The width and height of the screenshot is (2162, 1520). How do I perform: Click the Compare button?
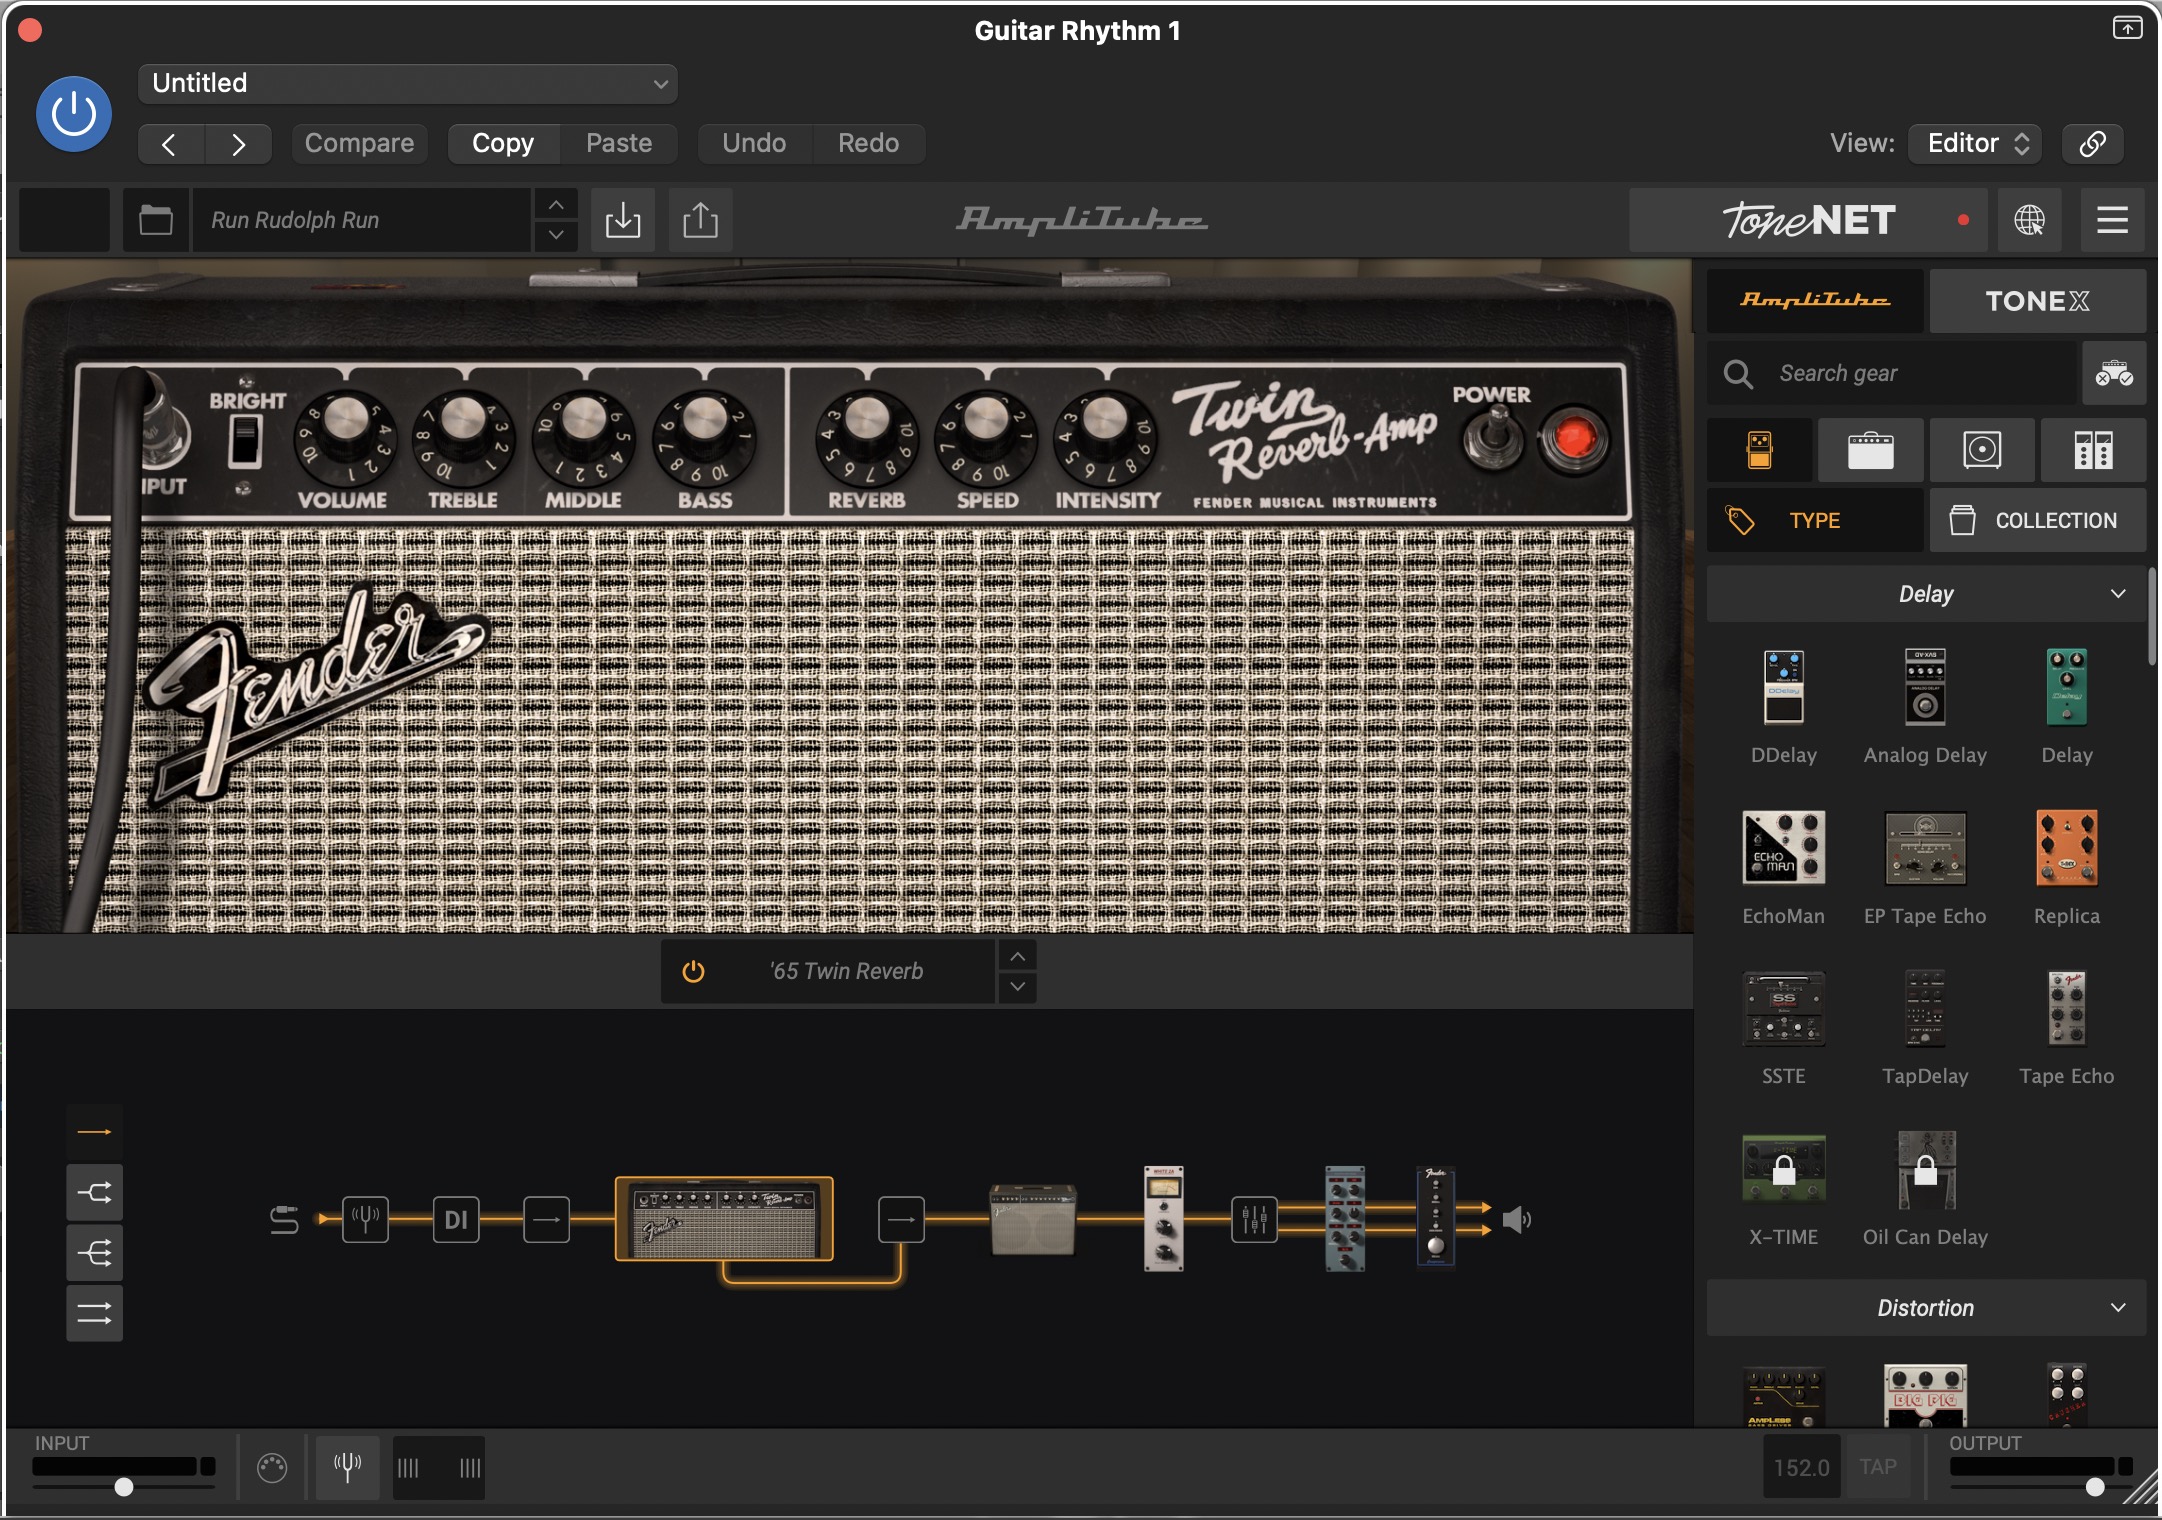[359, 143]
